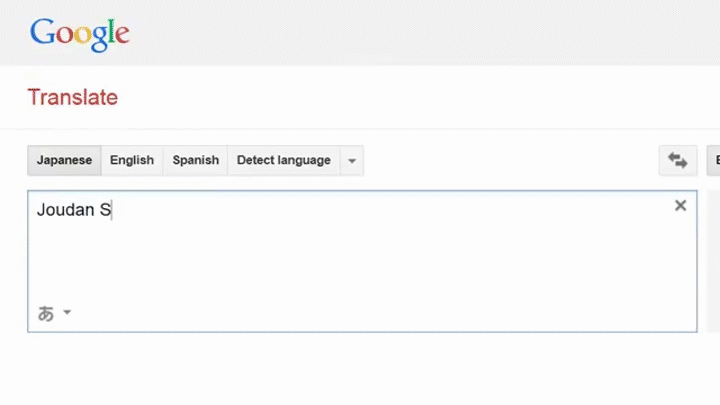
Task: Enable Detect language option
Action: tap(283, 160)
